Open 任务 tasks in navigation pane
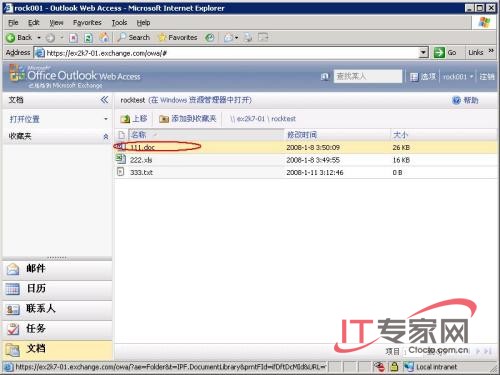Image resolution: width=500 pixels, height=375 pixels. coord(57,329)
